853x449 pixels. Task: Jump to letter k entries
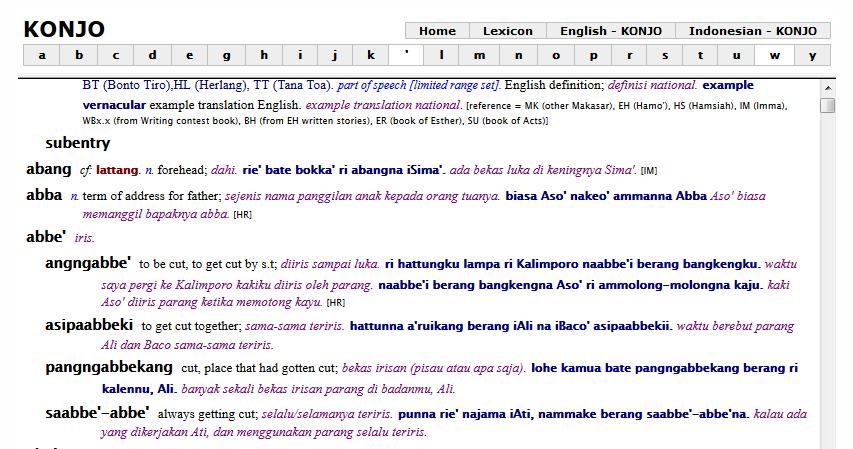[370, 56]
